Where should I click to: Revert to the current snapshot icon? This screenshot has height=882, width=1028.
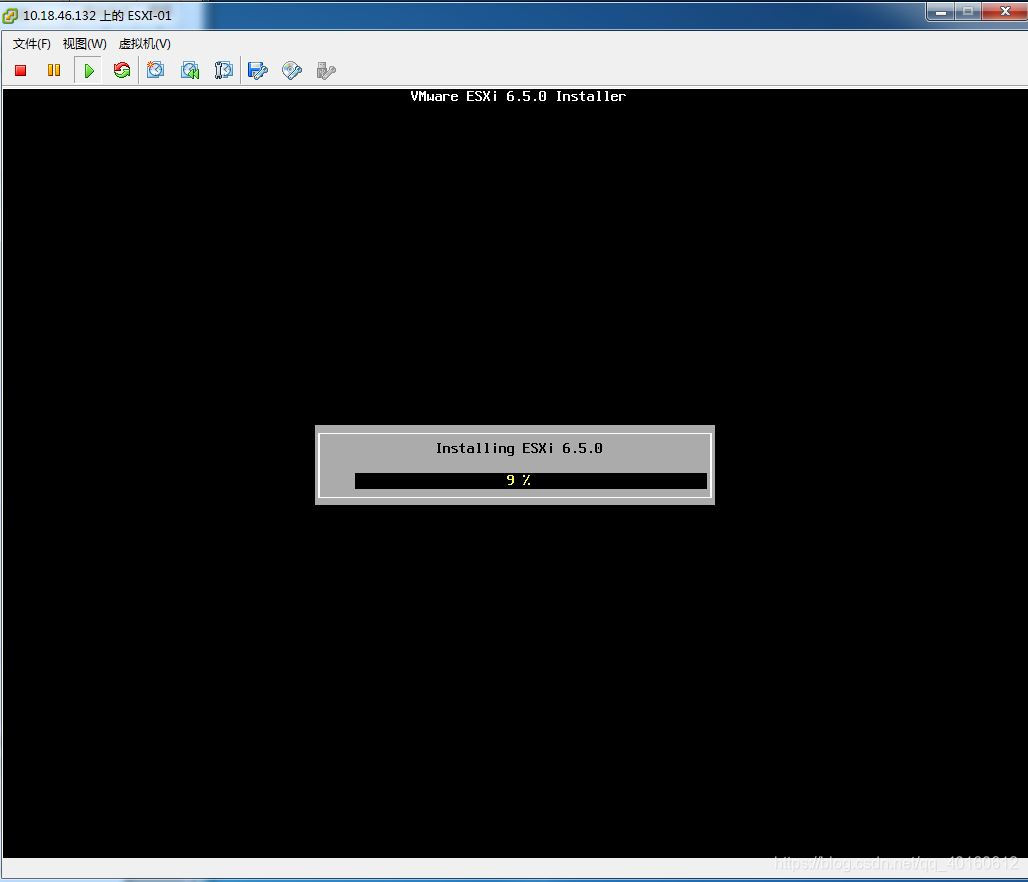[x=190, y=70]
